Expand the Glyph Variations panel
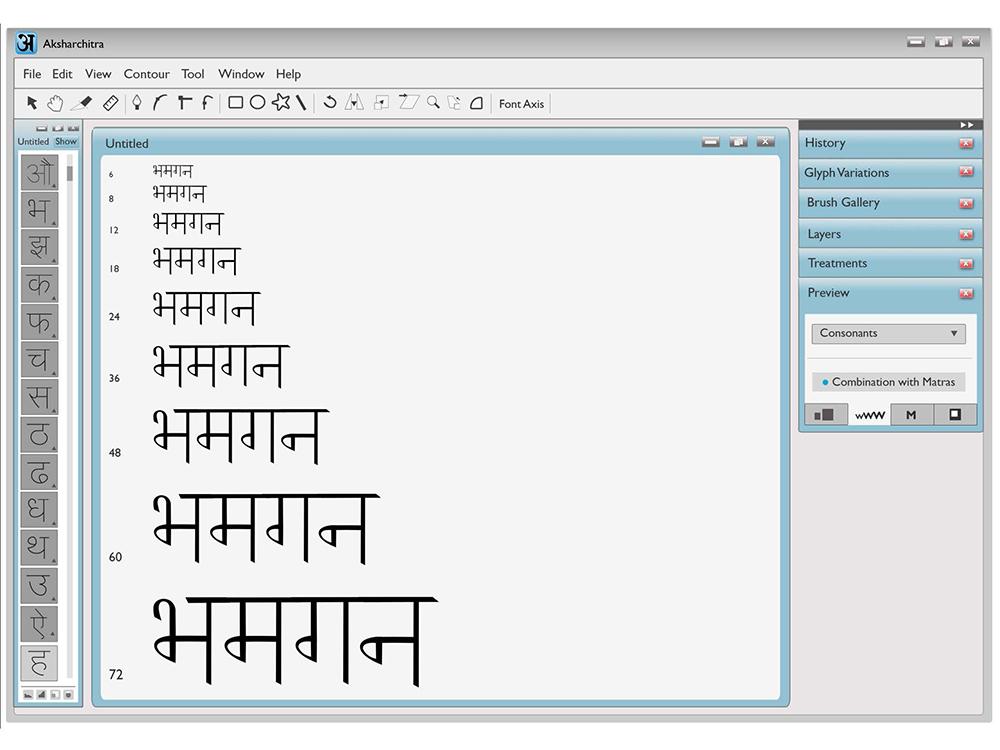This screenshot has width=1000, height=750. [x=846, y=172]
